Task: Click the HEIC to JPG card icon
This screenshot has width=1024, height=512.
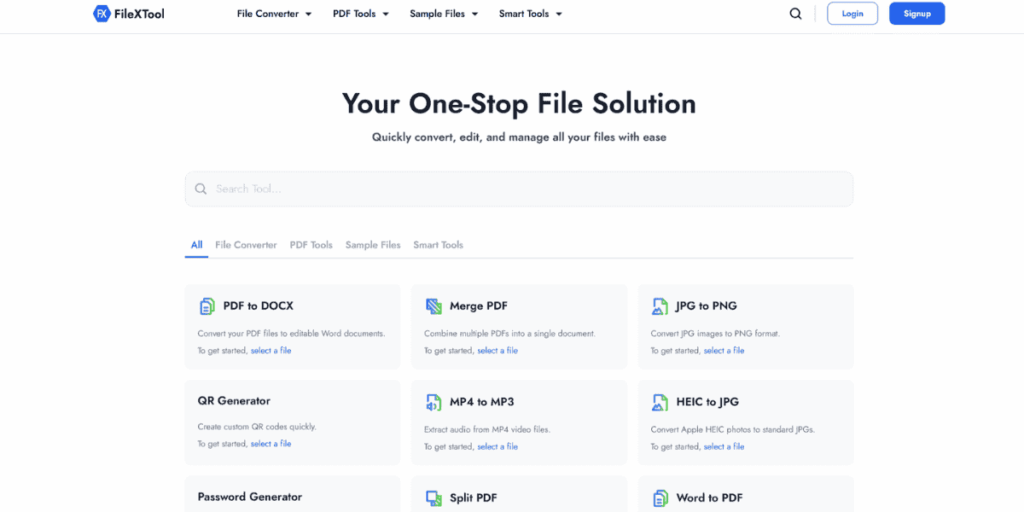Action: (x=660, y=402)
